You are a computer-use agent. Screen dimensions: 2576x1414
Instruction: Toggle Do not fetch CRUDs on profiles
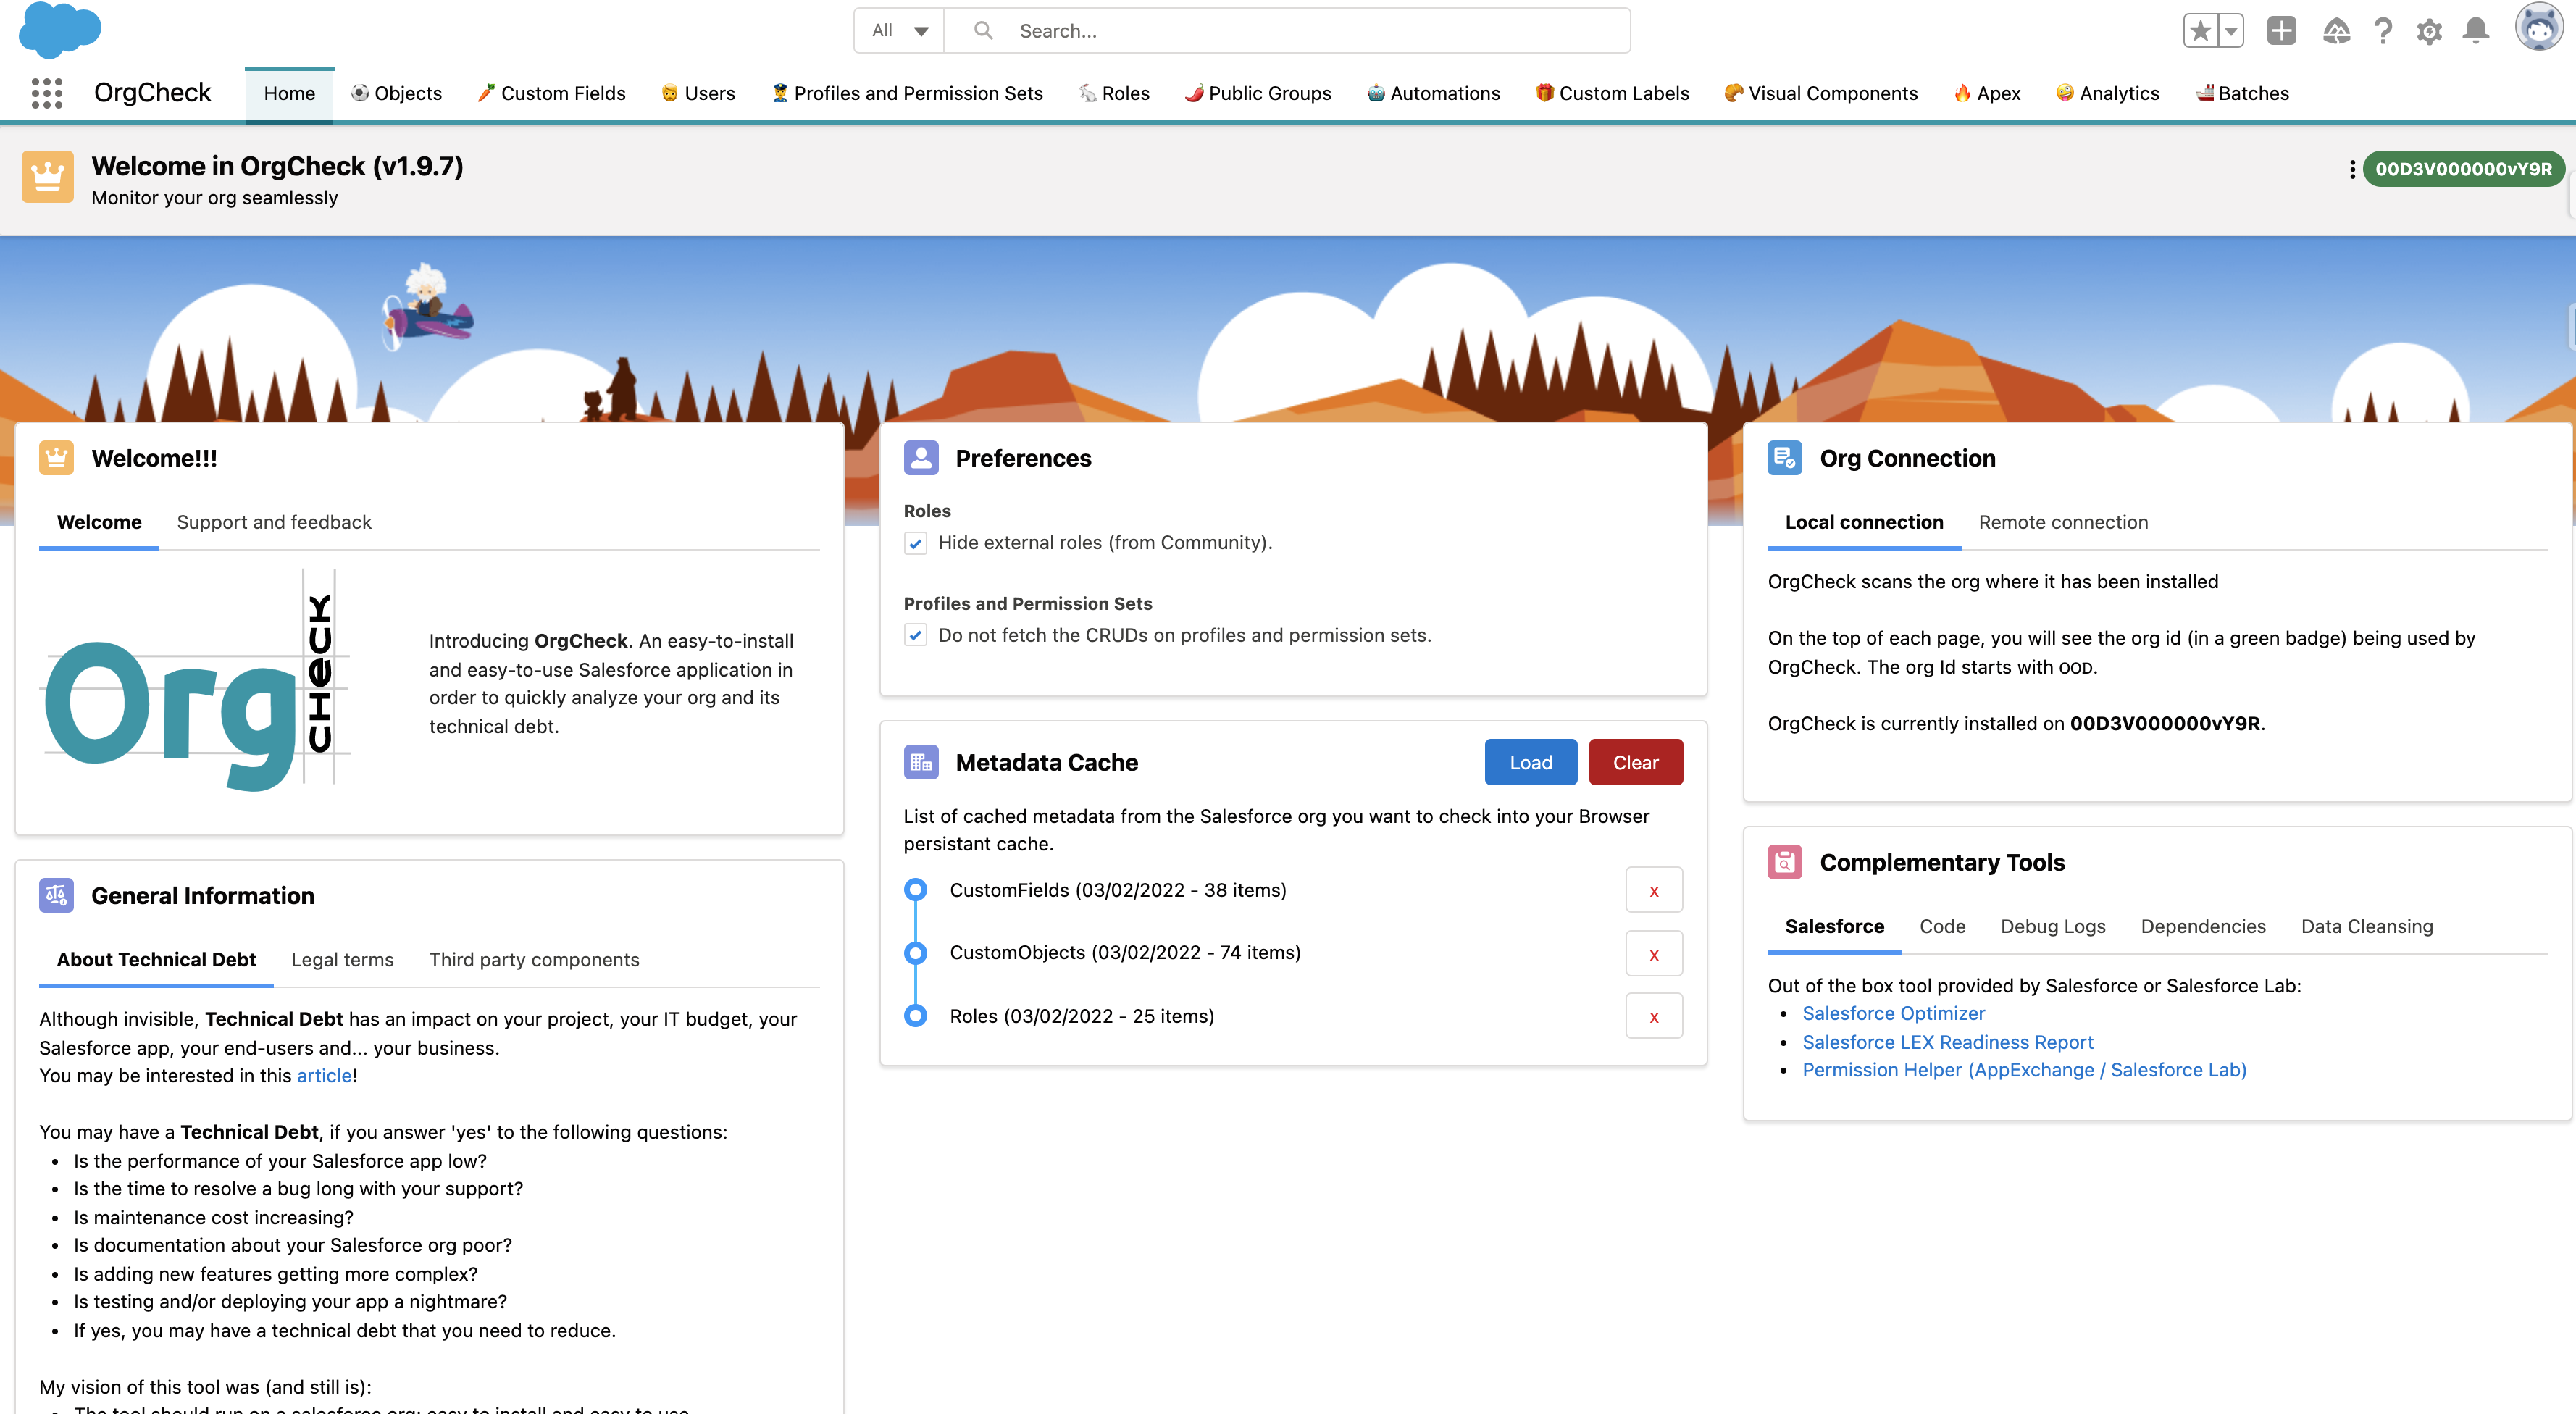[916, 634]
